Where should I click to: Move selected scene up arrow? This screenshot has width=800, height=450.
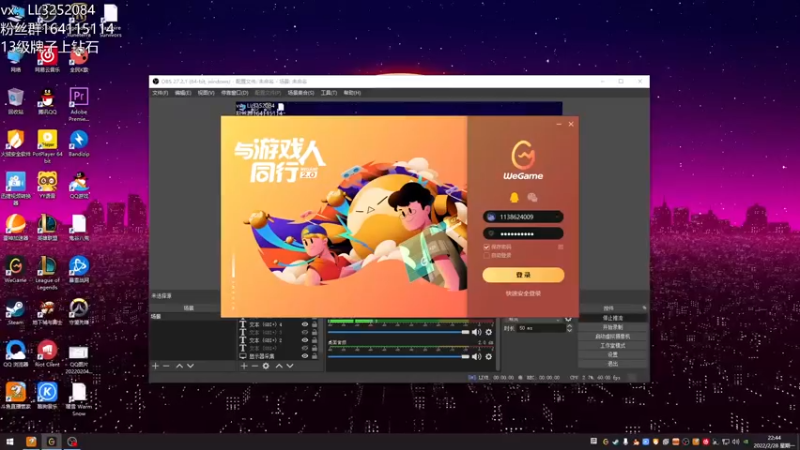[x=180, y=366]
